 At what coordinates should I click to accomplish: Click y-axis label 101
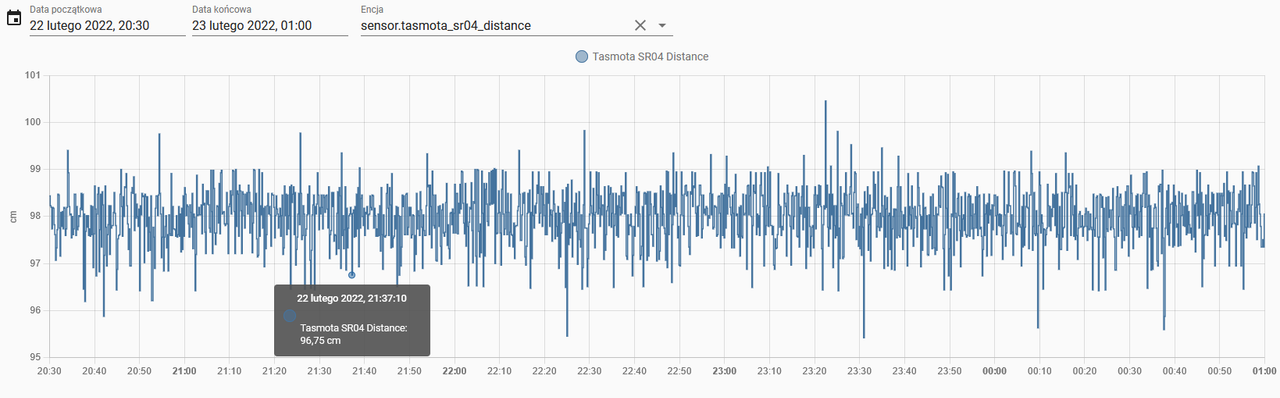[32, 75]
